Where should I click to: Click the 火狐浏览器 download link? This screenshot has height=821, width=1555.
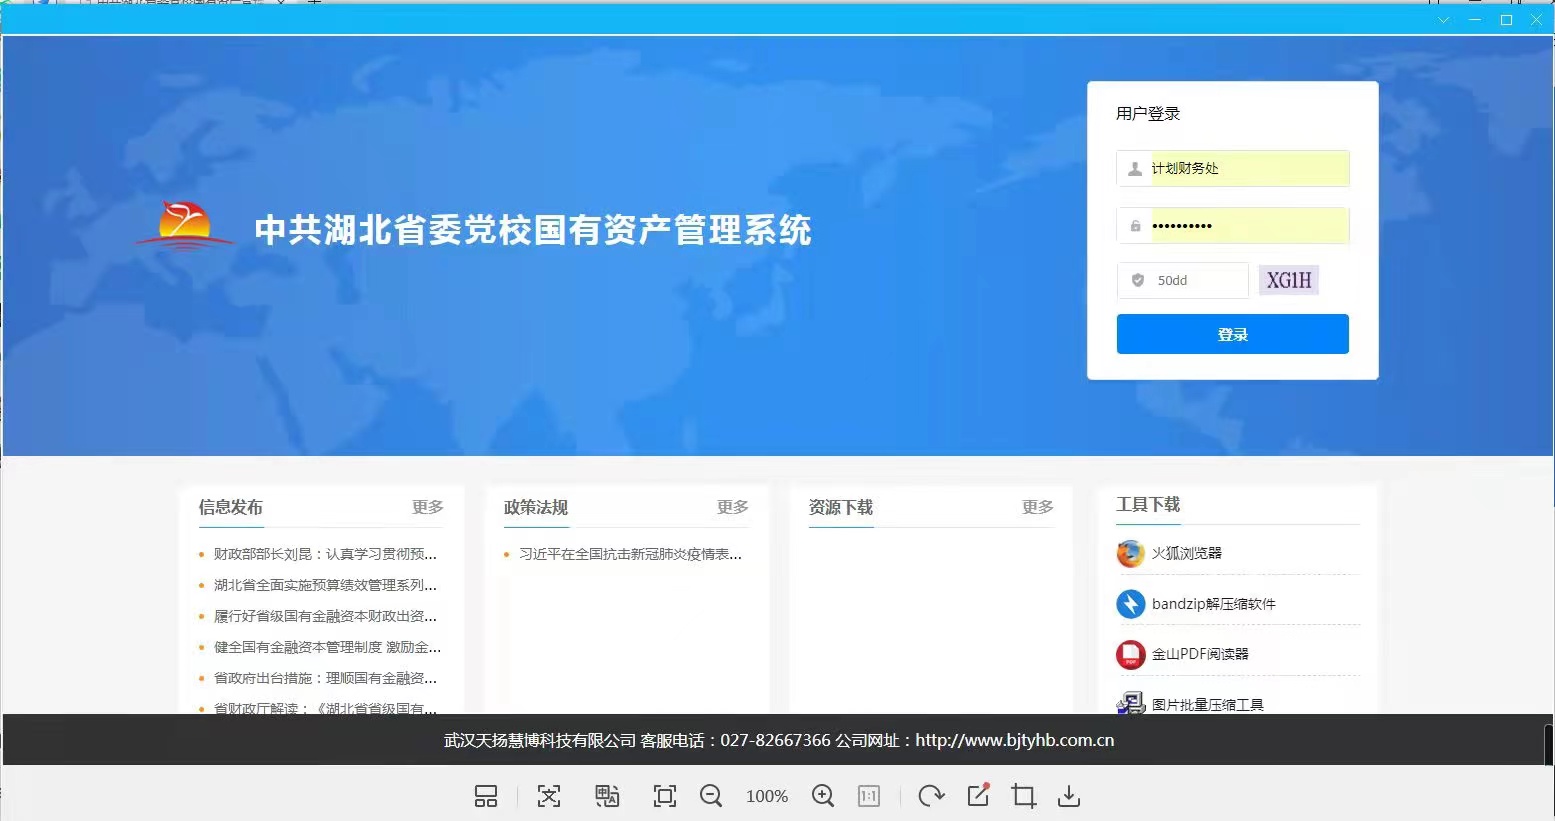point(1187,553)
